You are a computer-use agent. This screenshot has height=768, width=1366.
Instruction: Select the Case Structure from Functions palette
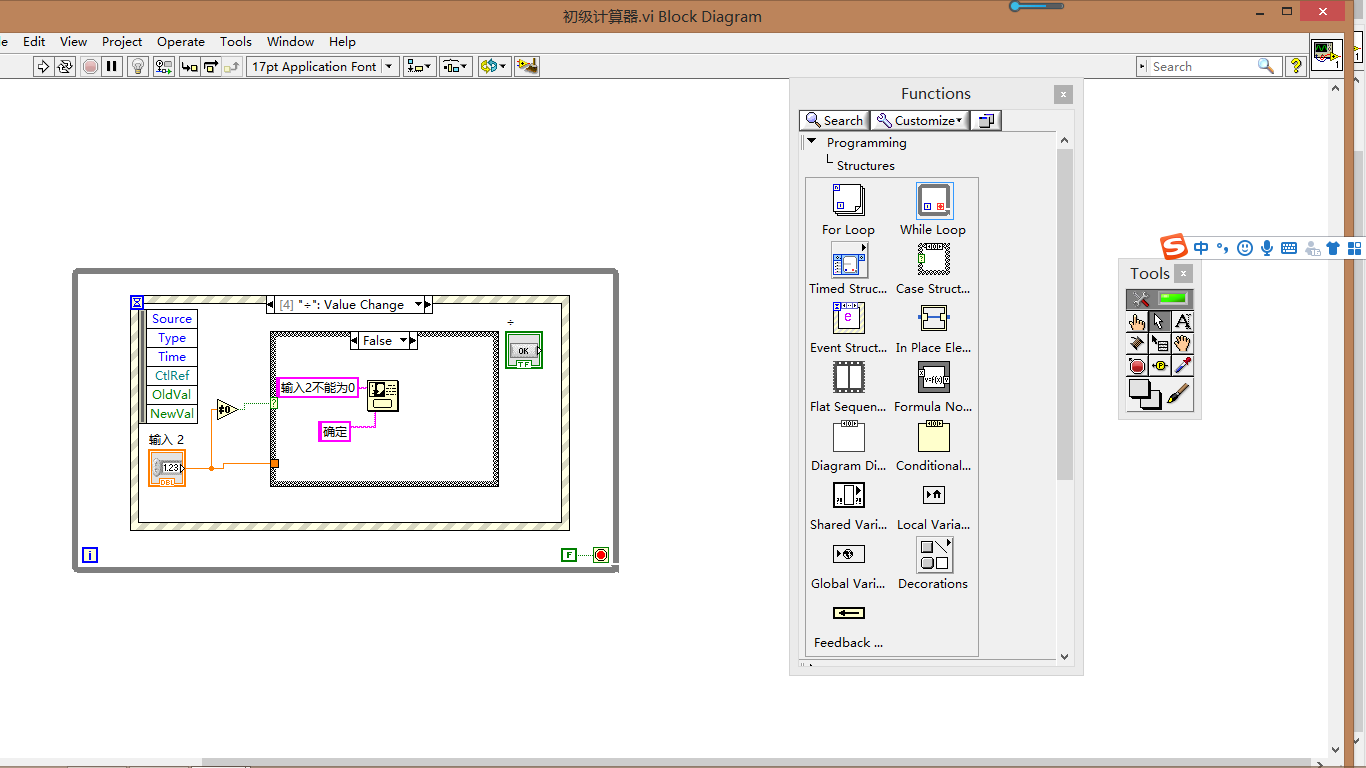[x=932, y=260]
